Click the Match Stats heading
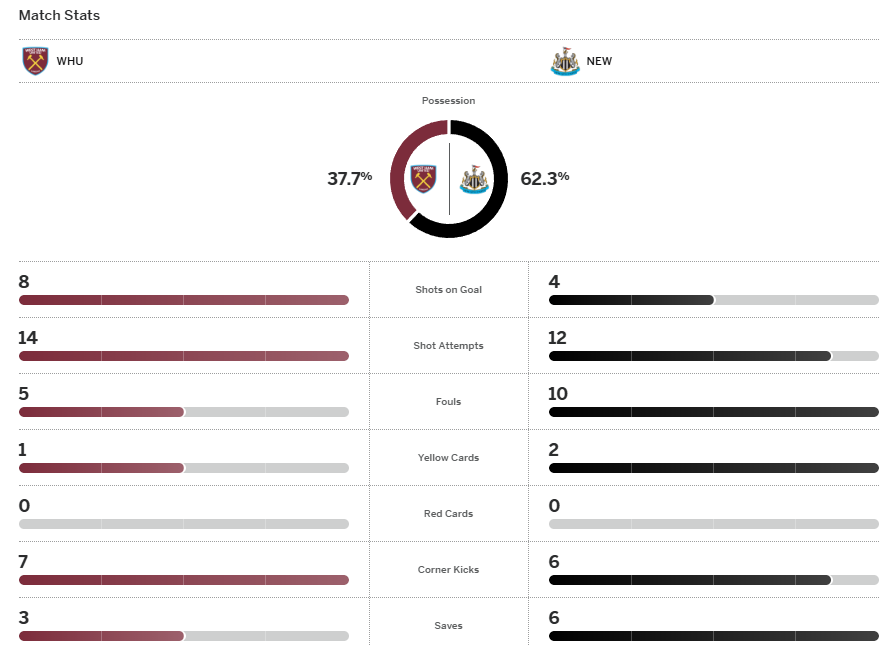The image size is (893, 646). click(x=59, y=16)
